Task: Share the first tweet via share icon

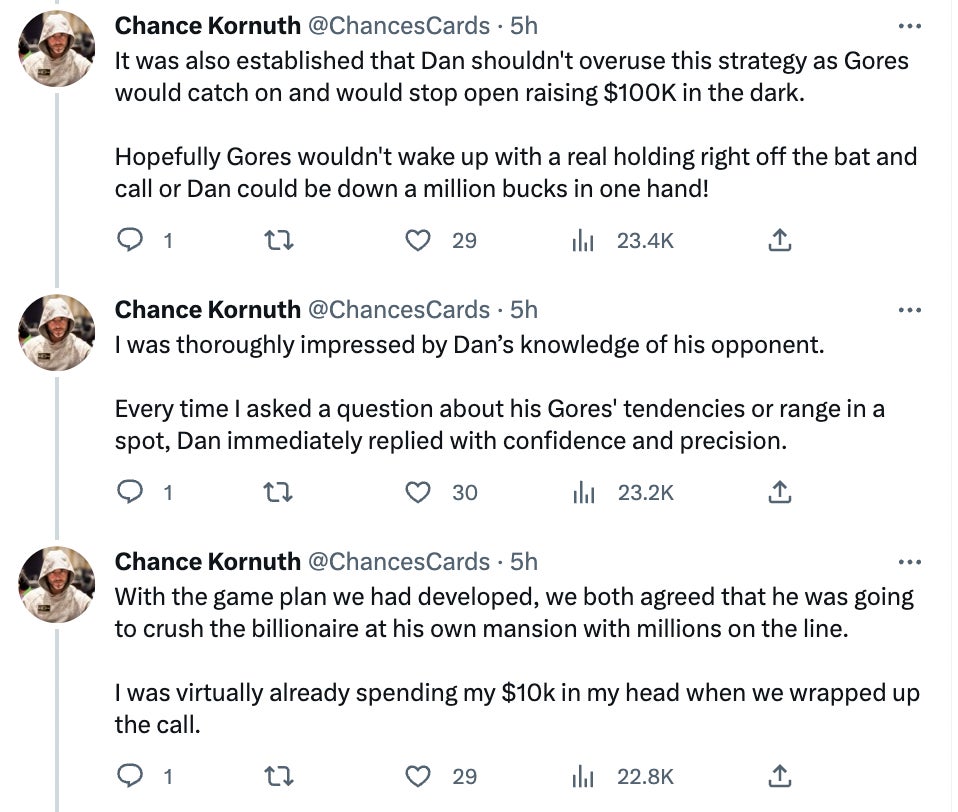Action: [780, 240]
